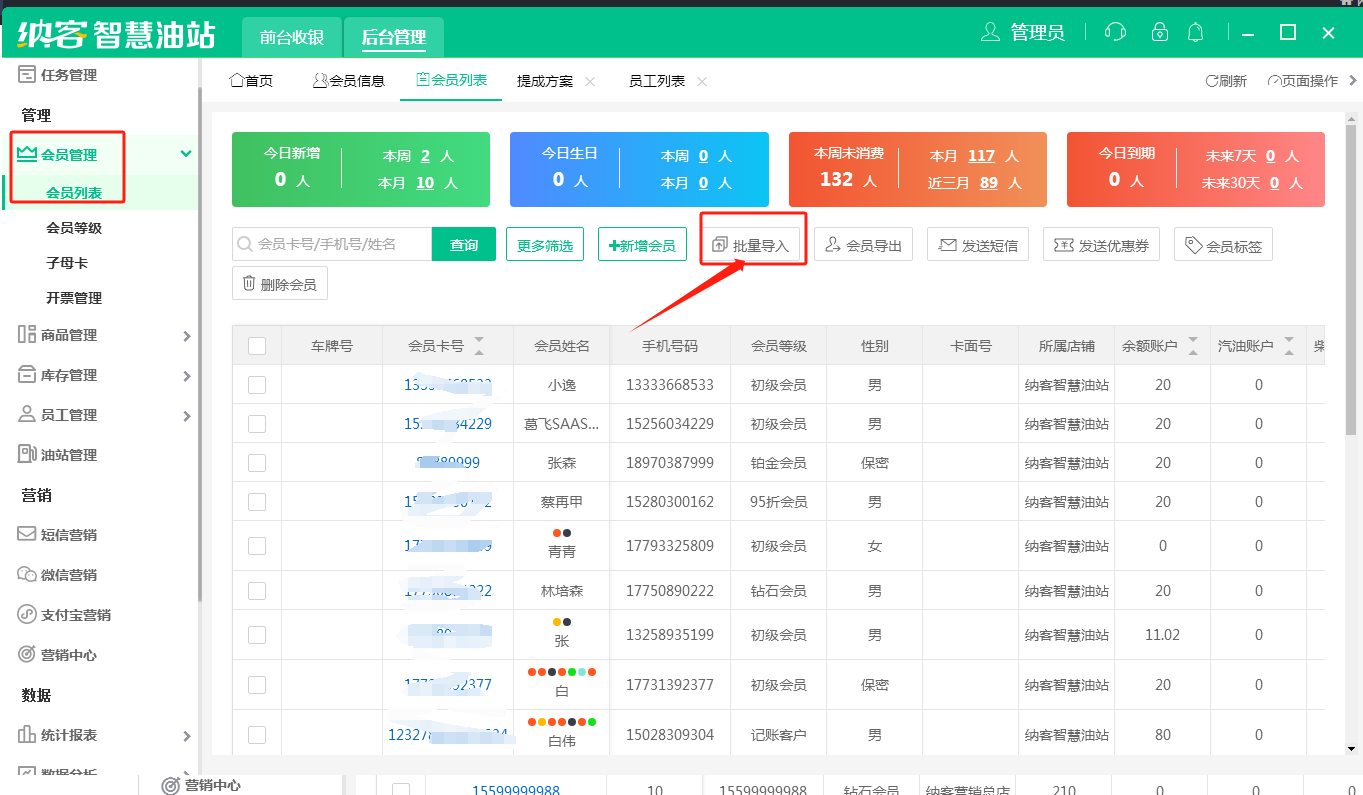The image size is (1363, 795).
Task: Click the green 查询 search button
Action: coord(463,245)
